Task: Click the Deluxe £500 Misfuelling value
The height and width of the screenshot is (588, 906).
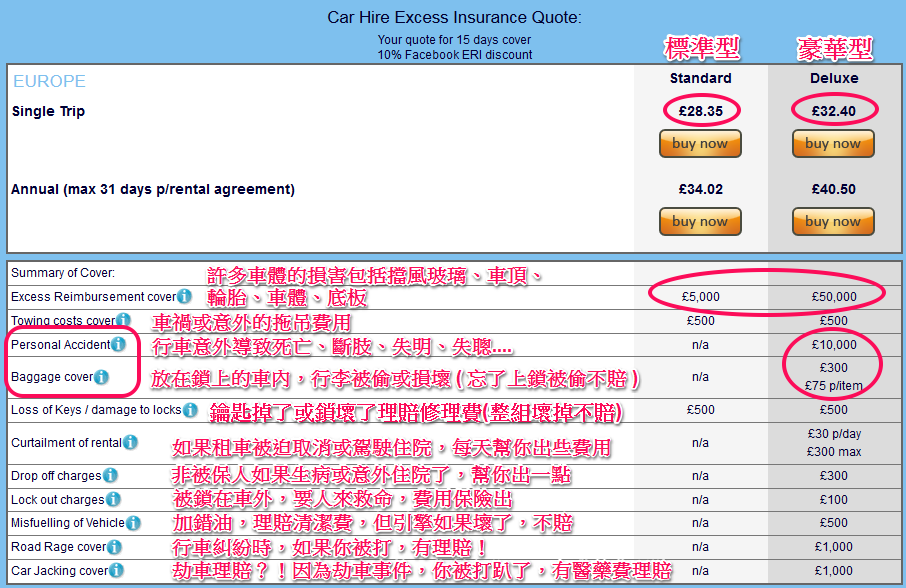Action: pyautogui.click(x=834, y=523)
